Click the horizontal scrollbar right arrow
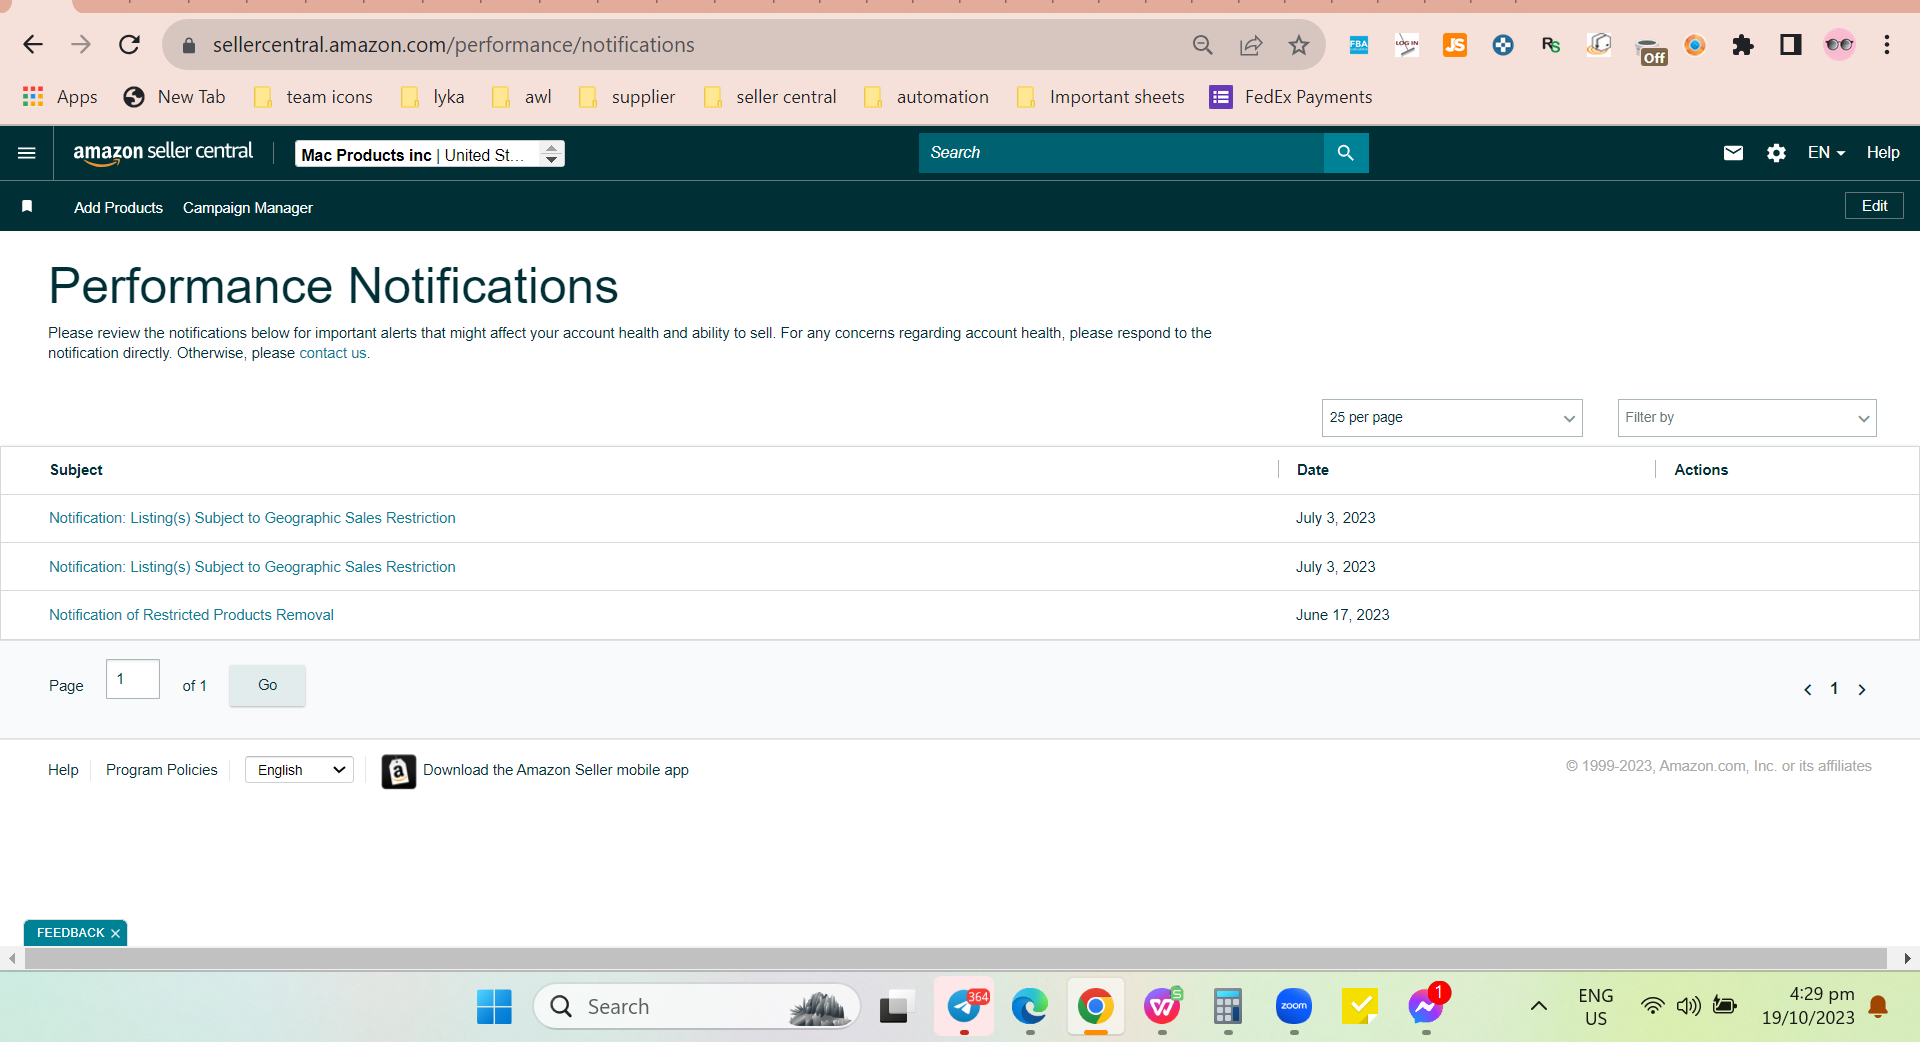Screen dimensions: 1920x1042 tap(1907, 958)
